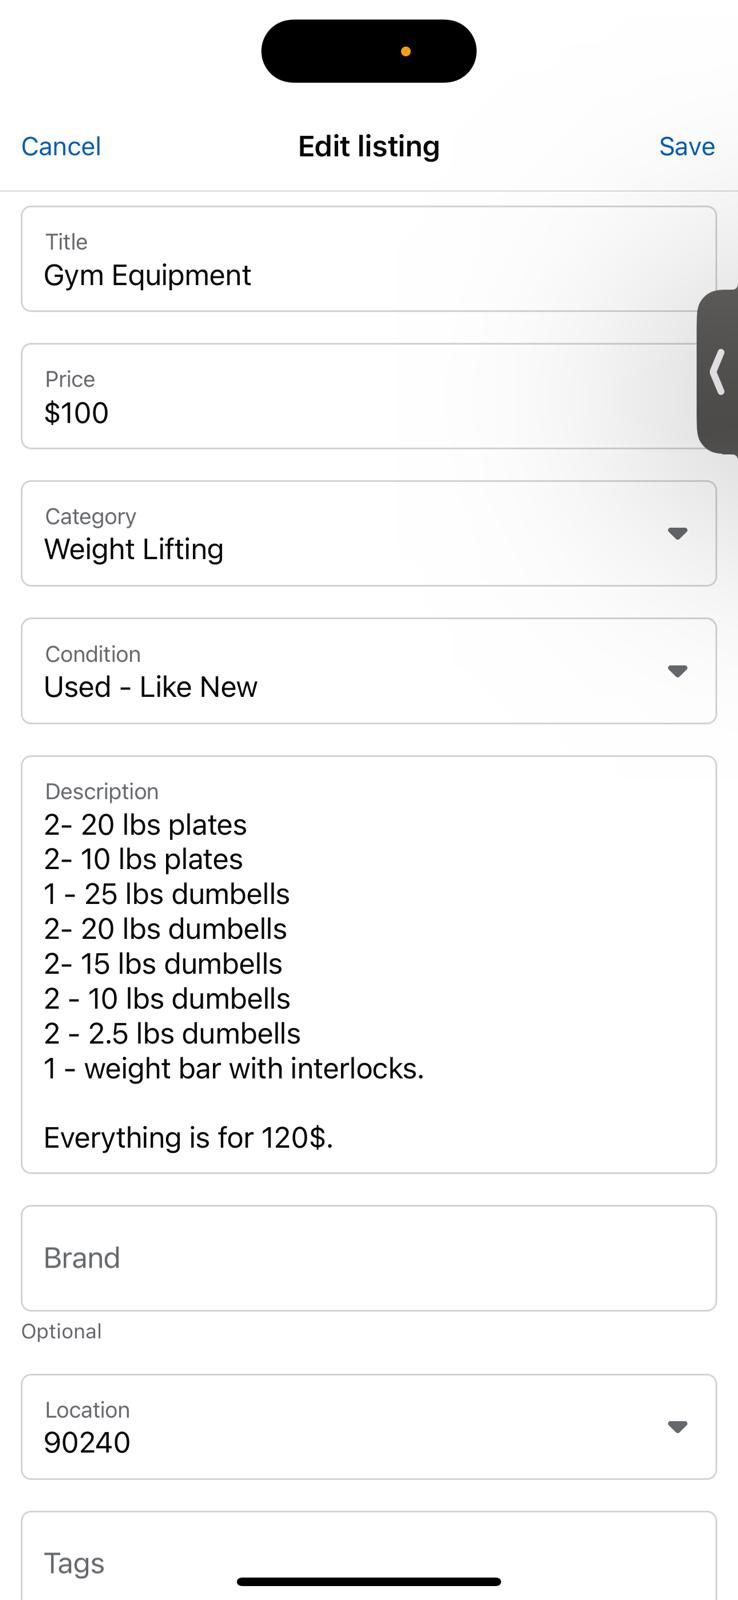738x1600 pixels.
Task: Tap the home indicator bar
Action: click(368, 1582)
